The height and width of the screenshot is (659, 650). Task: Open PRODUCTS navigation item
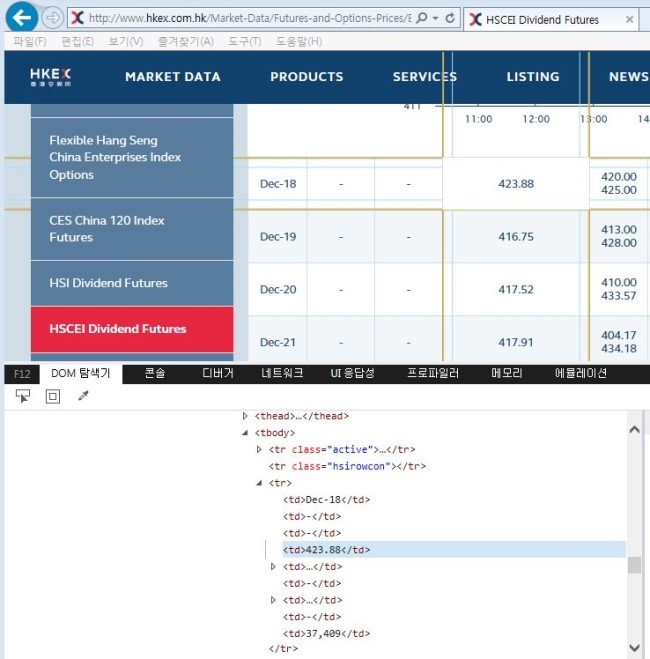307,77
